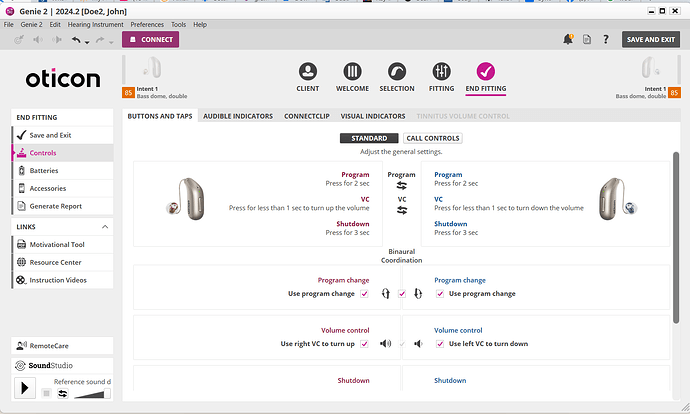Open the Client step icon
Image resolution: width=690 pixels, height=414 pixels.
(x=308, y=71)
